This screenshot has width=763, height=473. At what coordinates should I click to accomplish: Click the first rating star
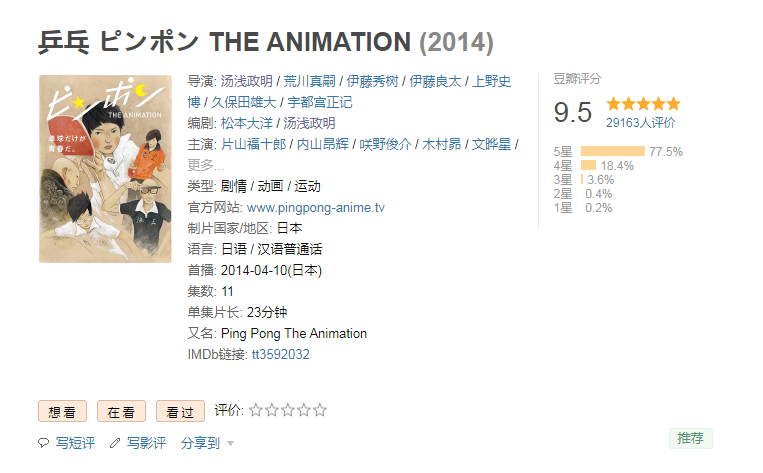click(x=256, y=410)
